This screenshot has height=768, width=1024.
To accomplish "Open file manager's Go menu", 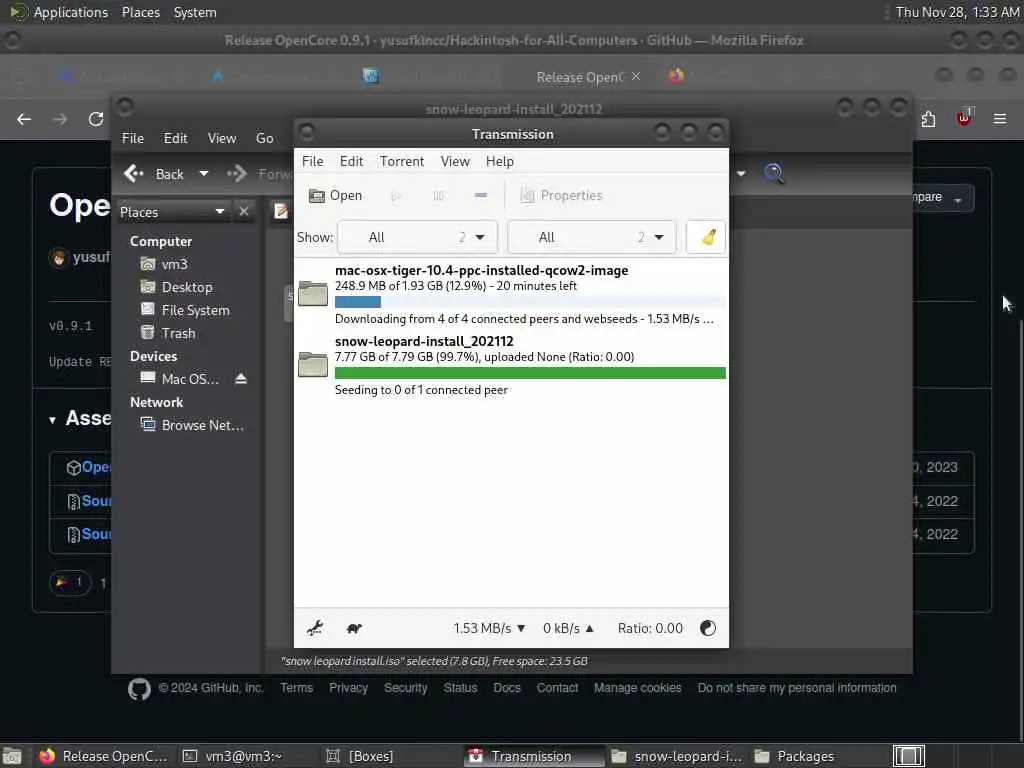I will click(264, 138).
